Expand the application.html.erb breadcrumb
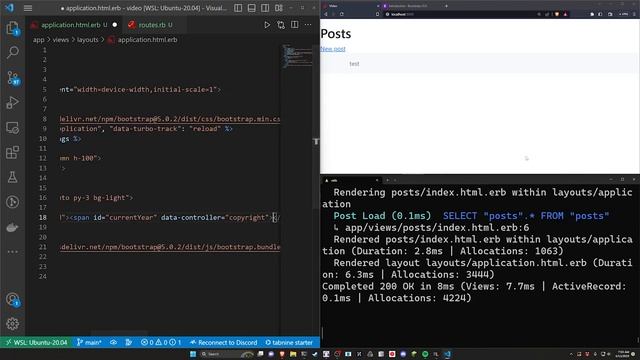The height and width of the screenshot is (360, 640). click(x=143, y=40)
